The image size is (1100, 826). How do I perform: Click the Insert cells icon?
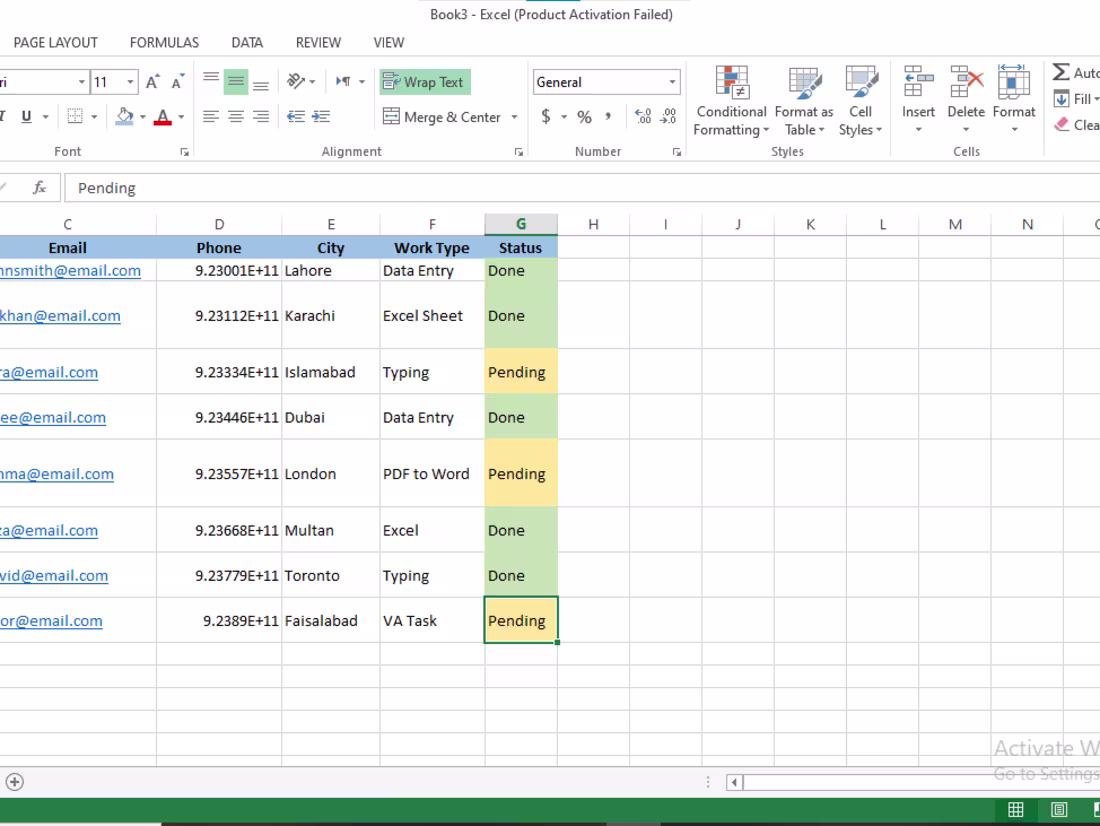pos(918,82)
